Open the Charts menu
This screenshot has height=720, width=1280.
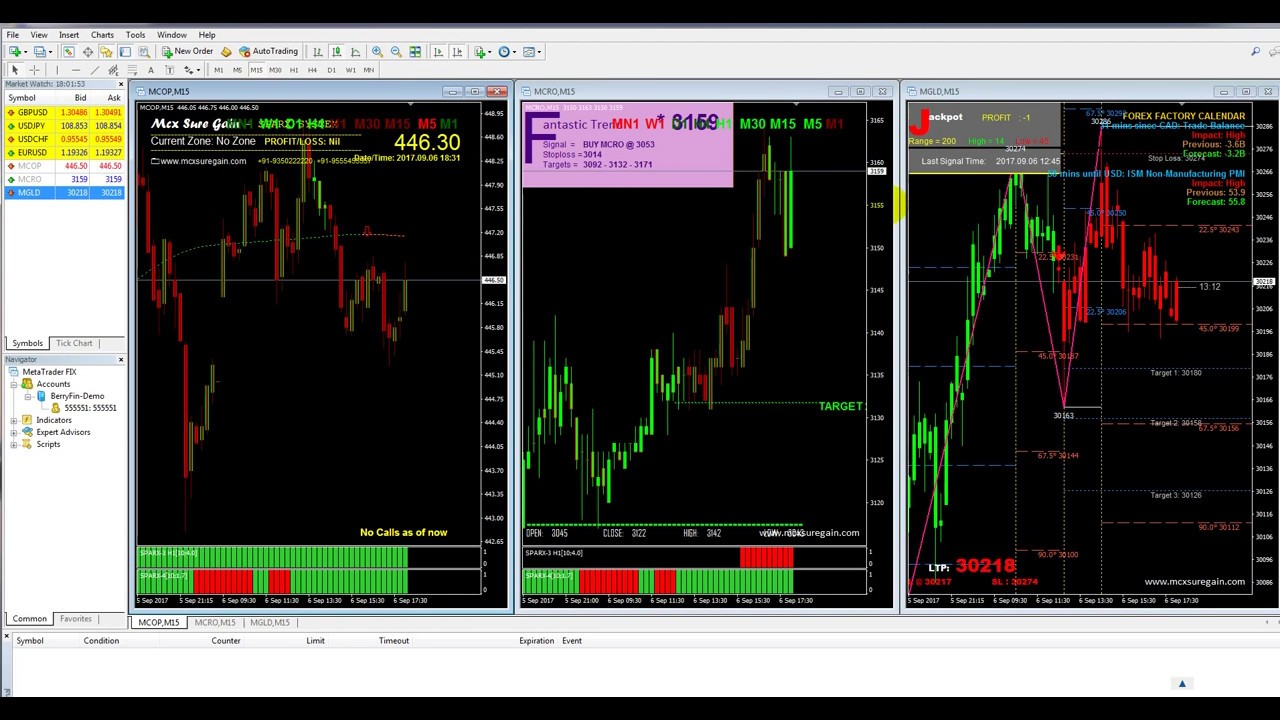(x=102, y=35)
